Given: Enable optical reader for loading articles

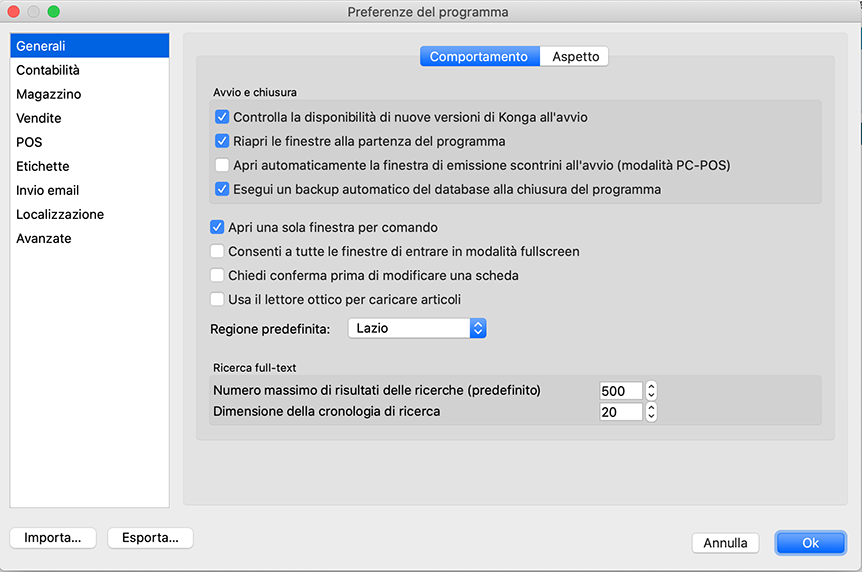Looking at the screenshot, I should 217,299.
